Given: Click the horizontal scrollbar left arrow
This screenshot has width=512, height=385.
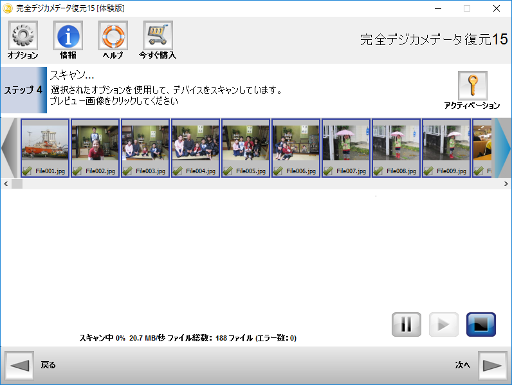Looking at the screenshot, I should pyautogui.click(x=6, y=184).
